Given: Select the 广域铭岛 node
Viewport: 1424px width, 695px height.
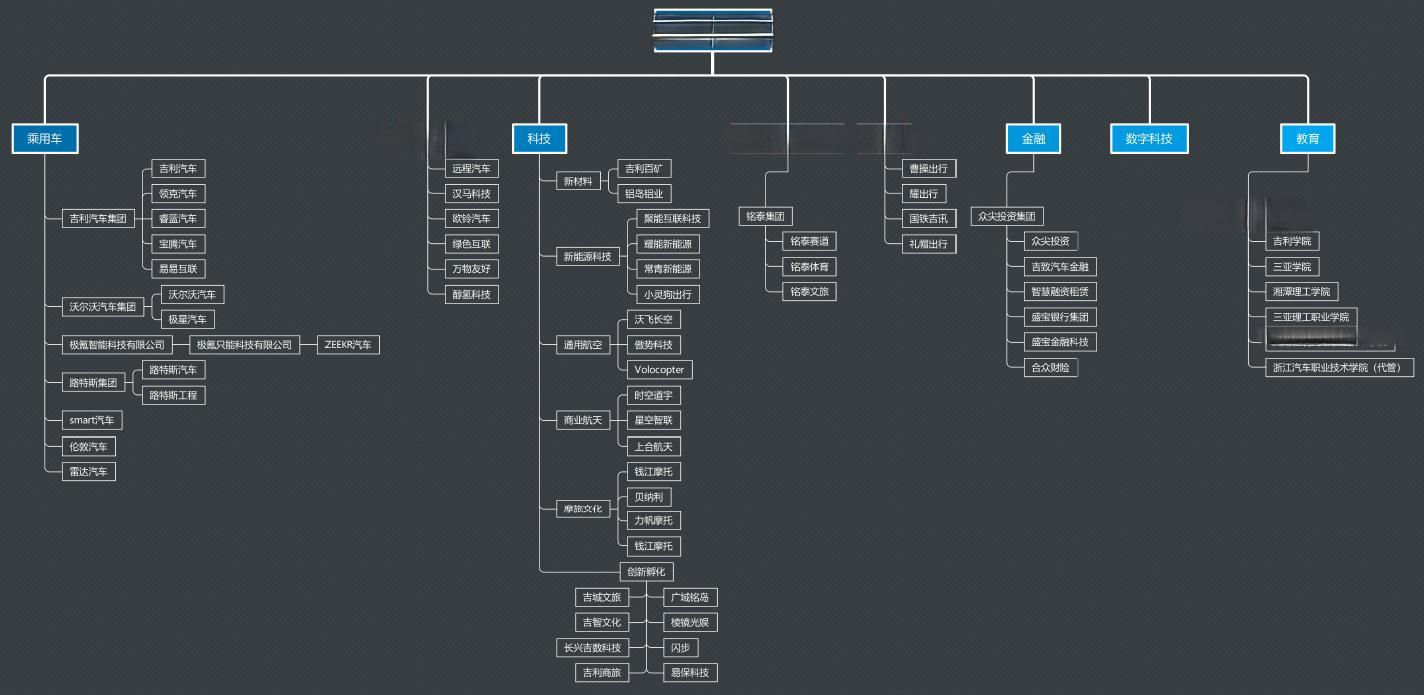Looking at the screenshot, I should [x=690, y=597].
